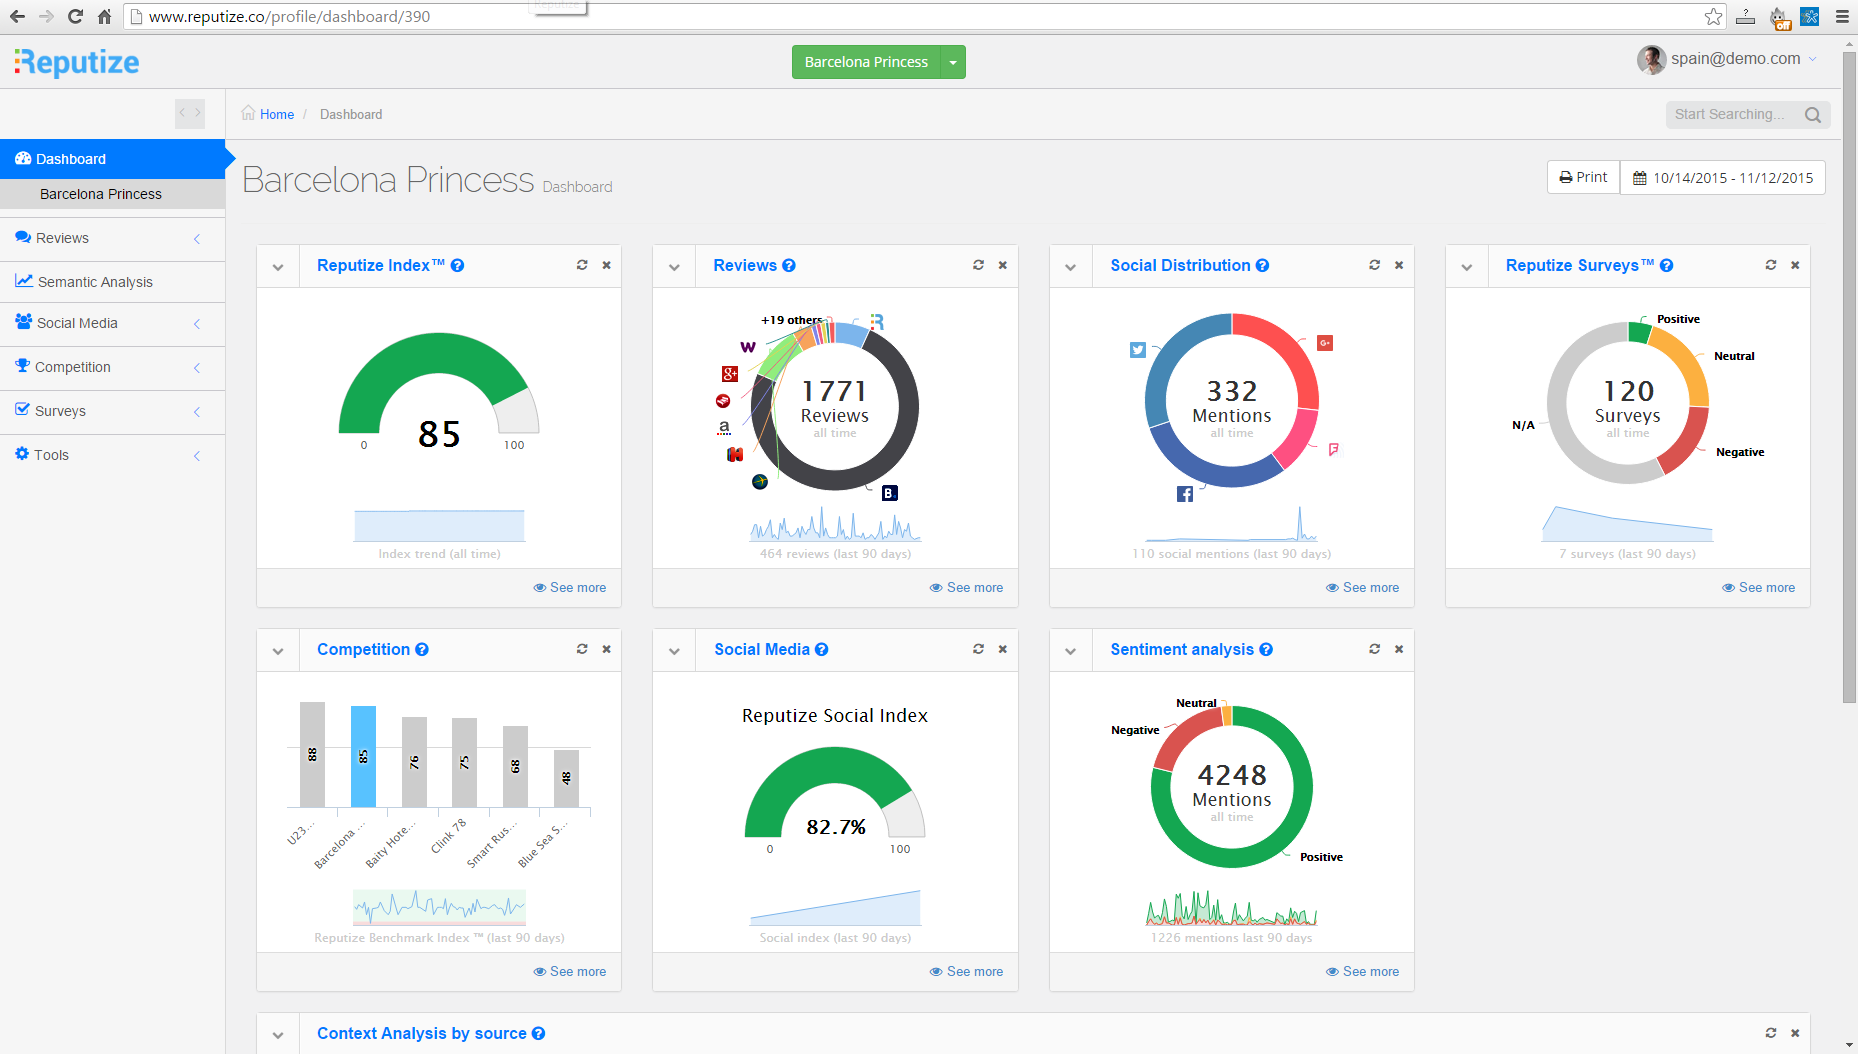Viewport: 1858px width, 1054px height.
Task: Collapse the Reputize Surveys widget chevron
Action: click(1467, 267)
